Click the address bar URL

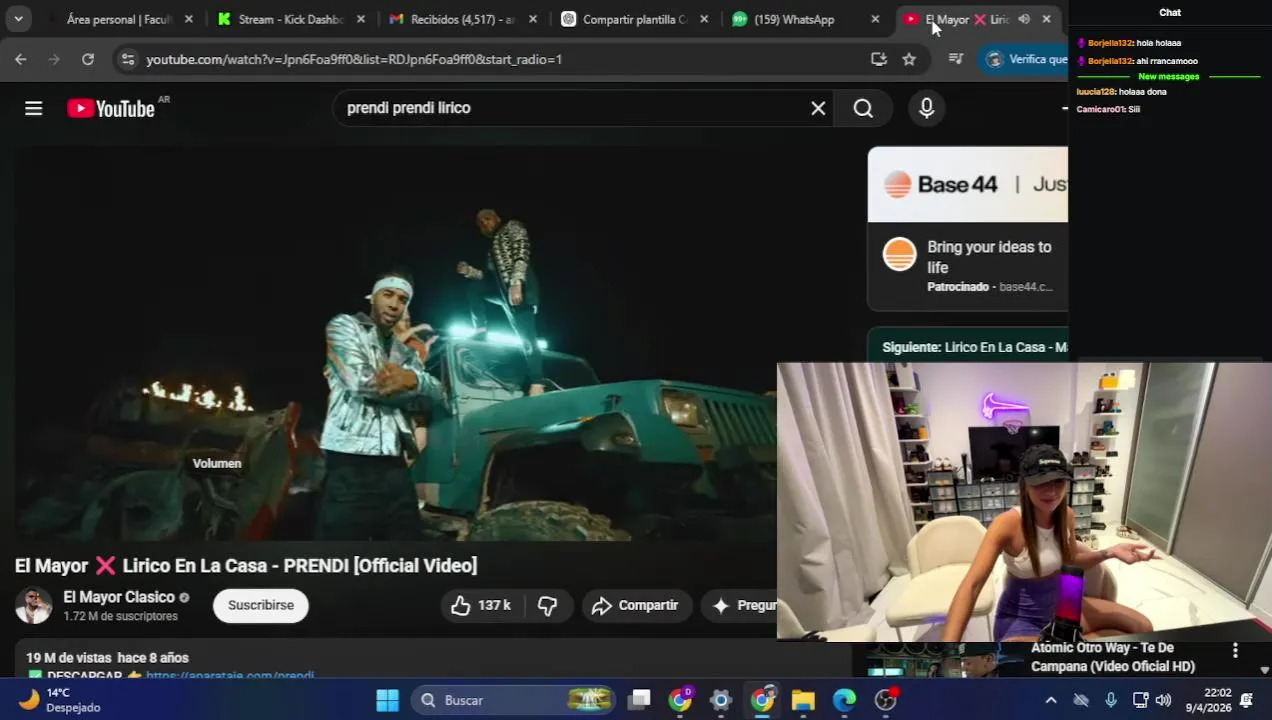[x=354, y=59]
